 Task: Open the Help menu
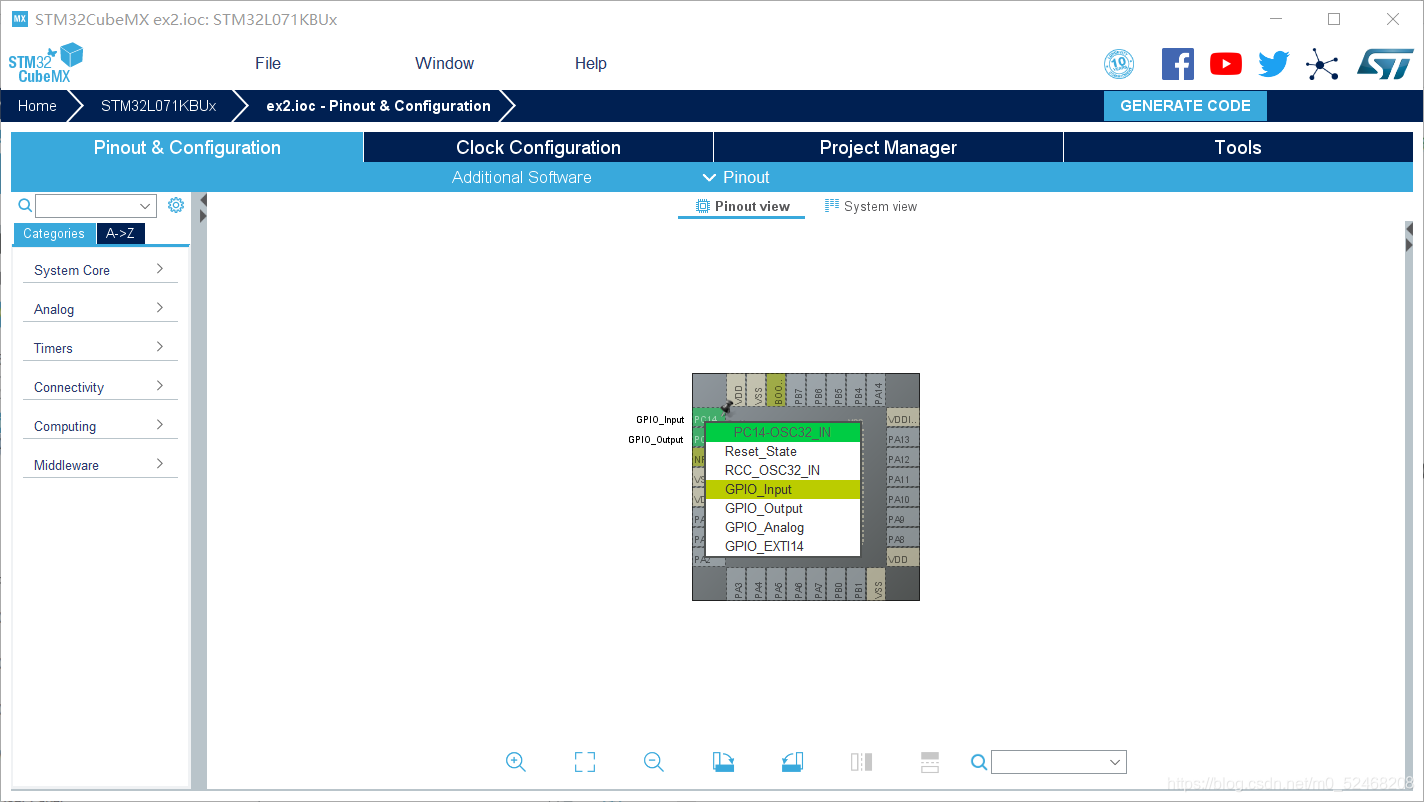pyautogui.click(x=590, y=63)
